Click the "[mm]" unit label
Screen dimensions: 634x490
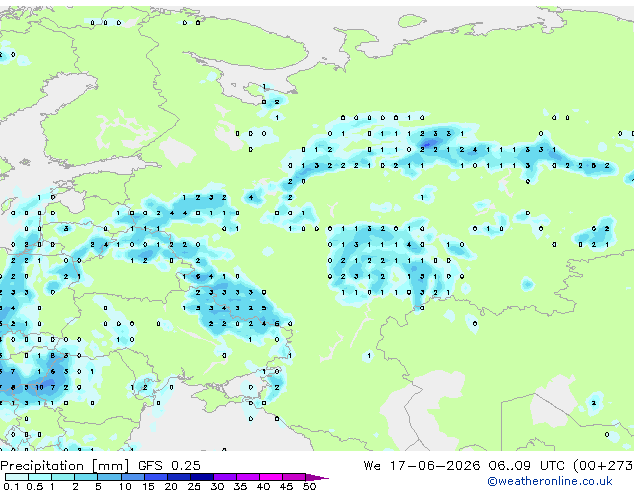(x=111, y=466)
